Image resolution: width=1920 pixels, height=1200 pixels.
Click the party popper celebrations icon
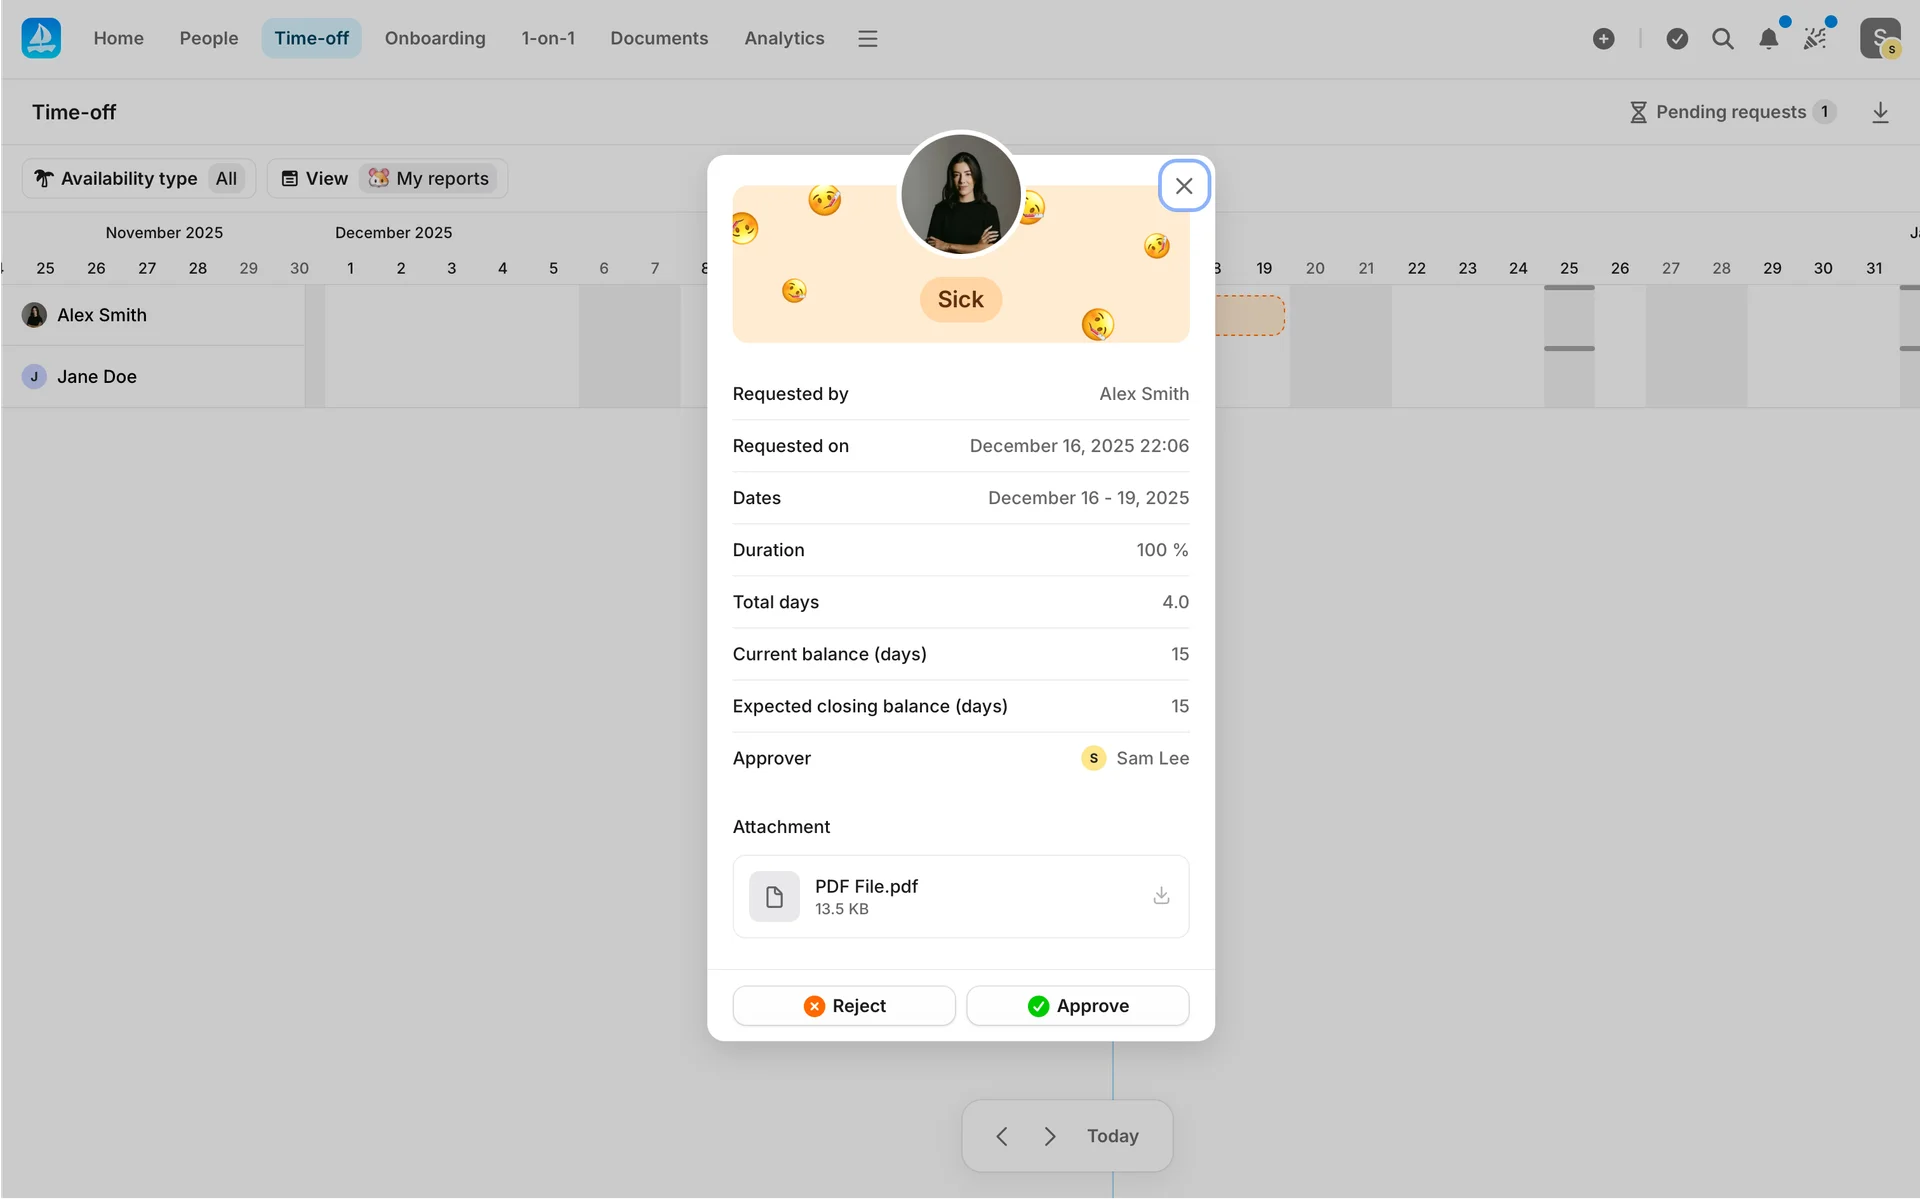(1815, 39)
